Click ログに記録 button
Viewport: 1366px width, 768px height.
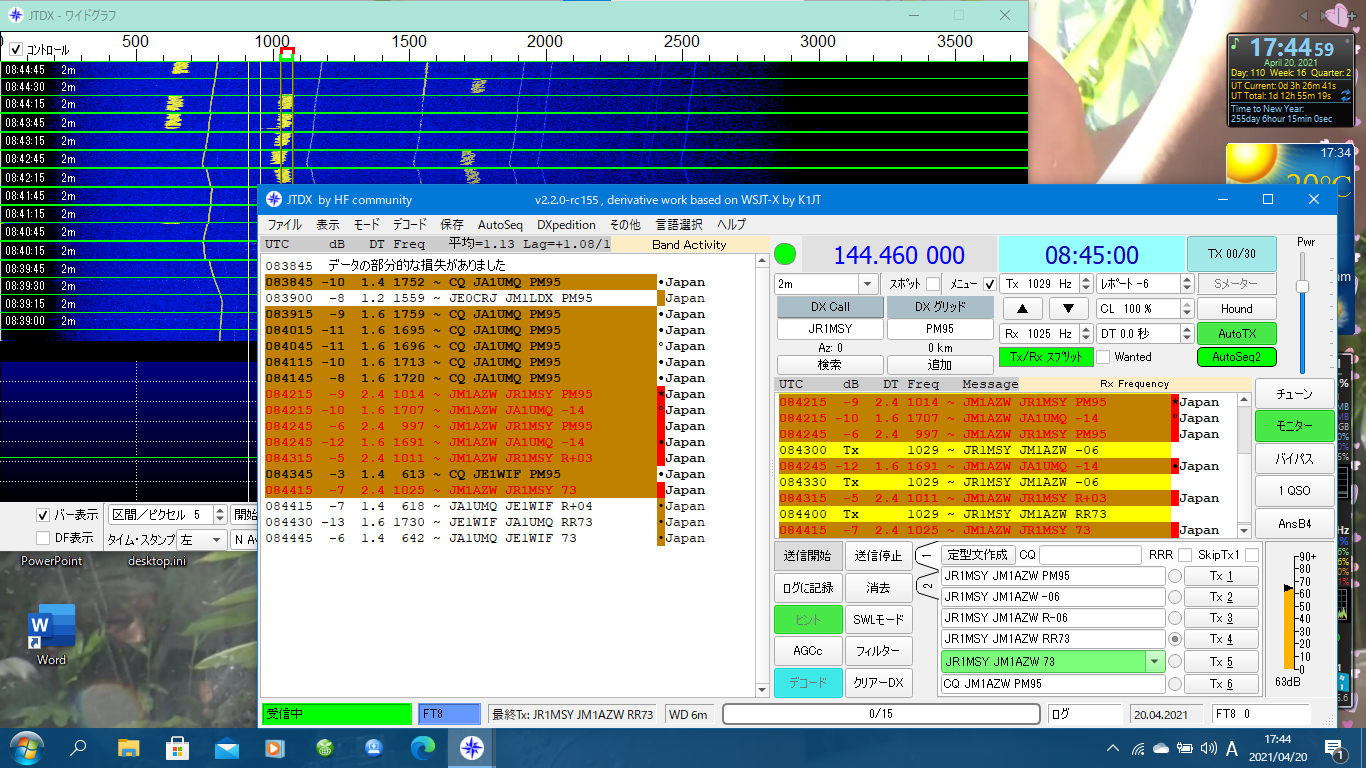(807, 588)
